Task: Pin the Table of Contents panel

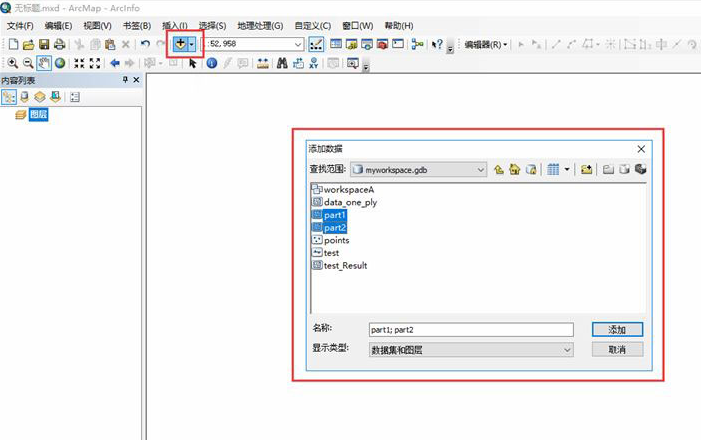Action: (x=125, y=80)
